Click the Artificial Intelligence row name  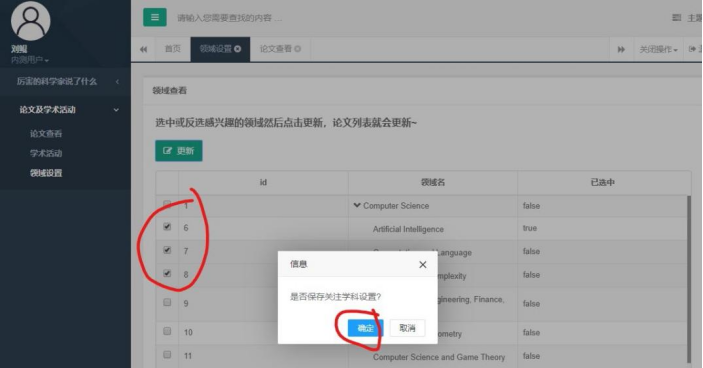click(408, 229)
